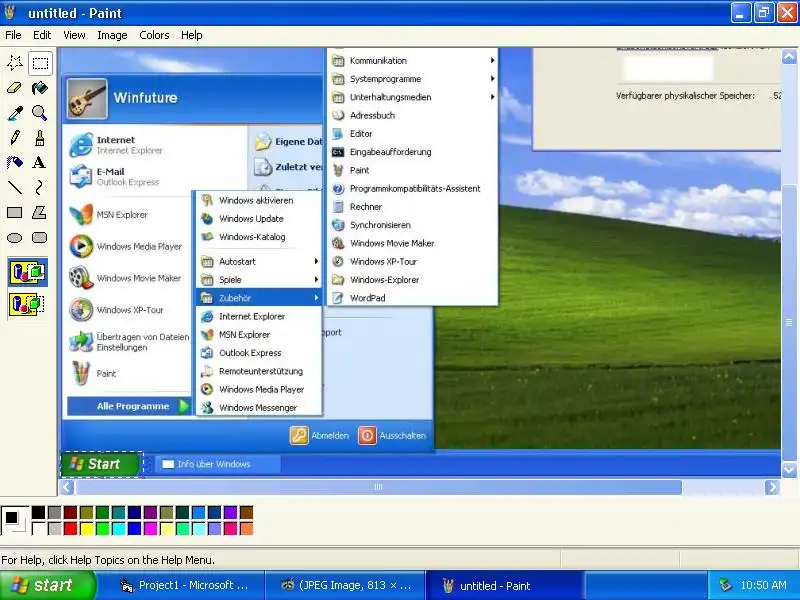800x600 pixels.
Task: Click the untitled - Paint taskbar button
Action: pos(505,585)
